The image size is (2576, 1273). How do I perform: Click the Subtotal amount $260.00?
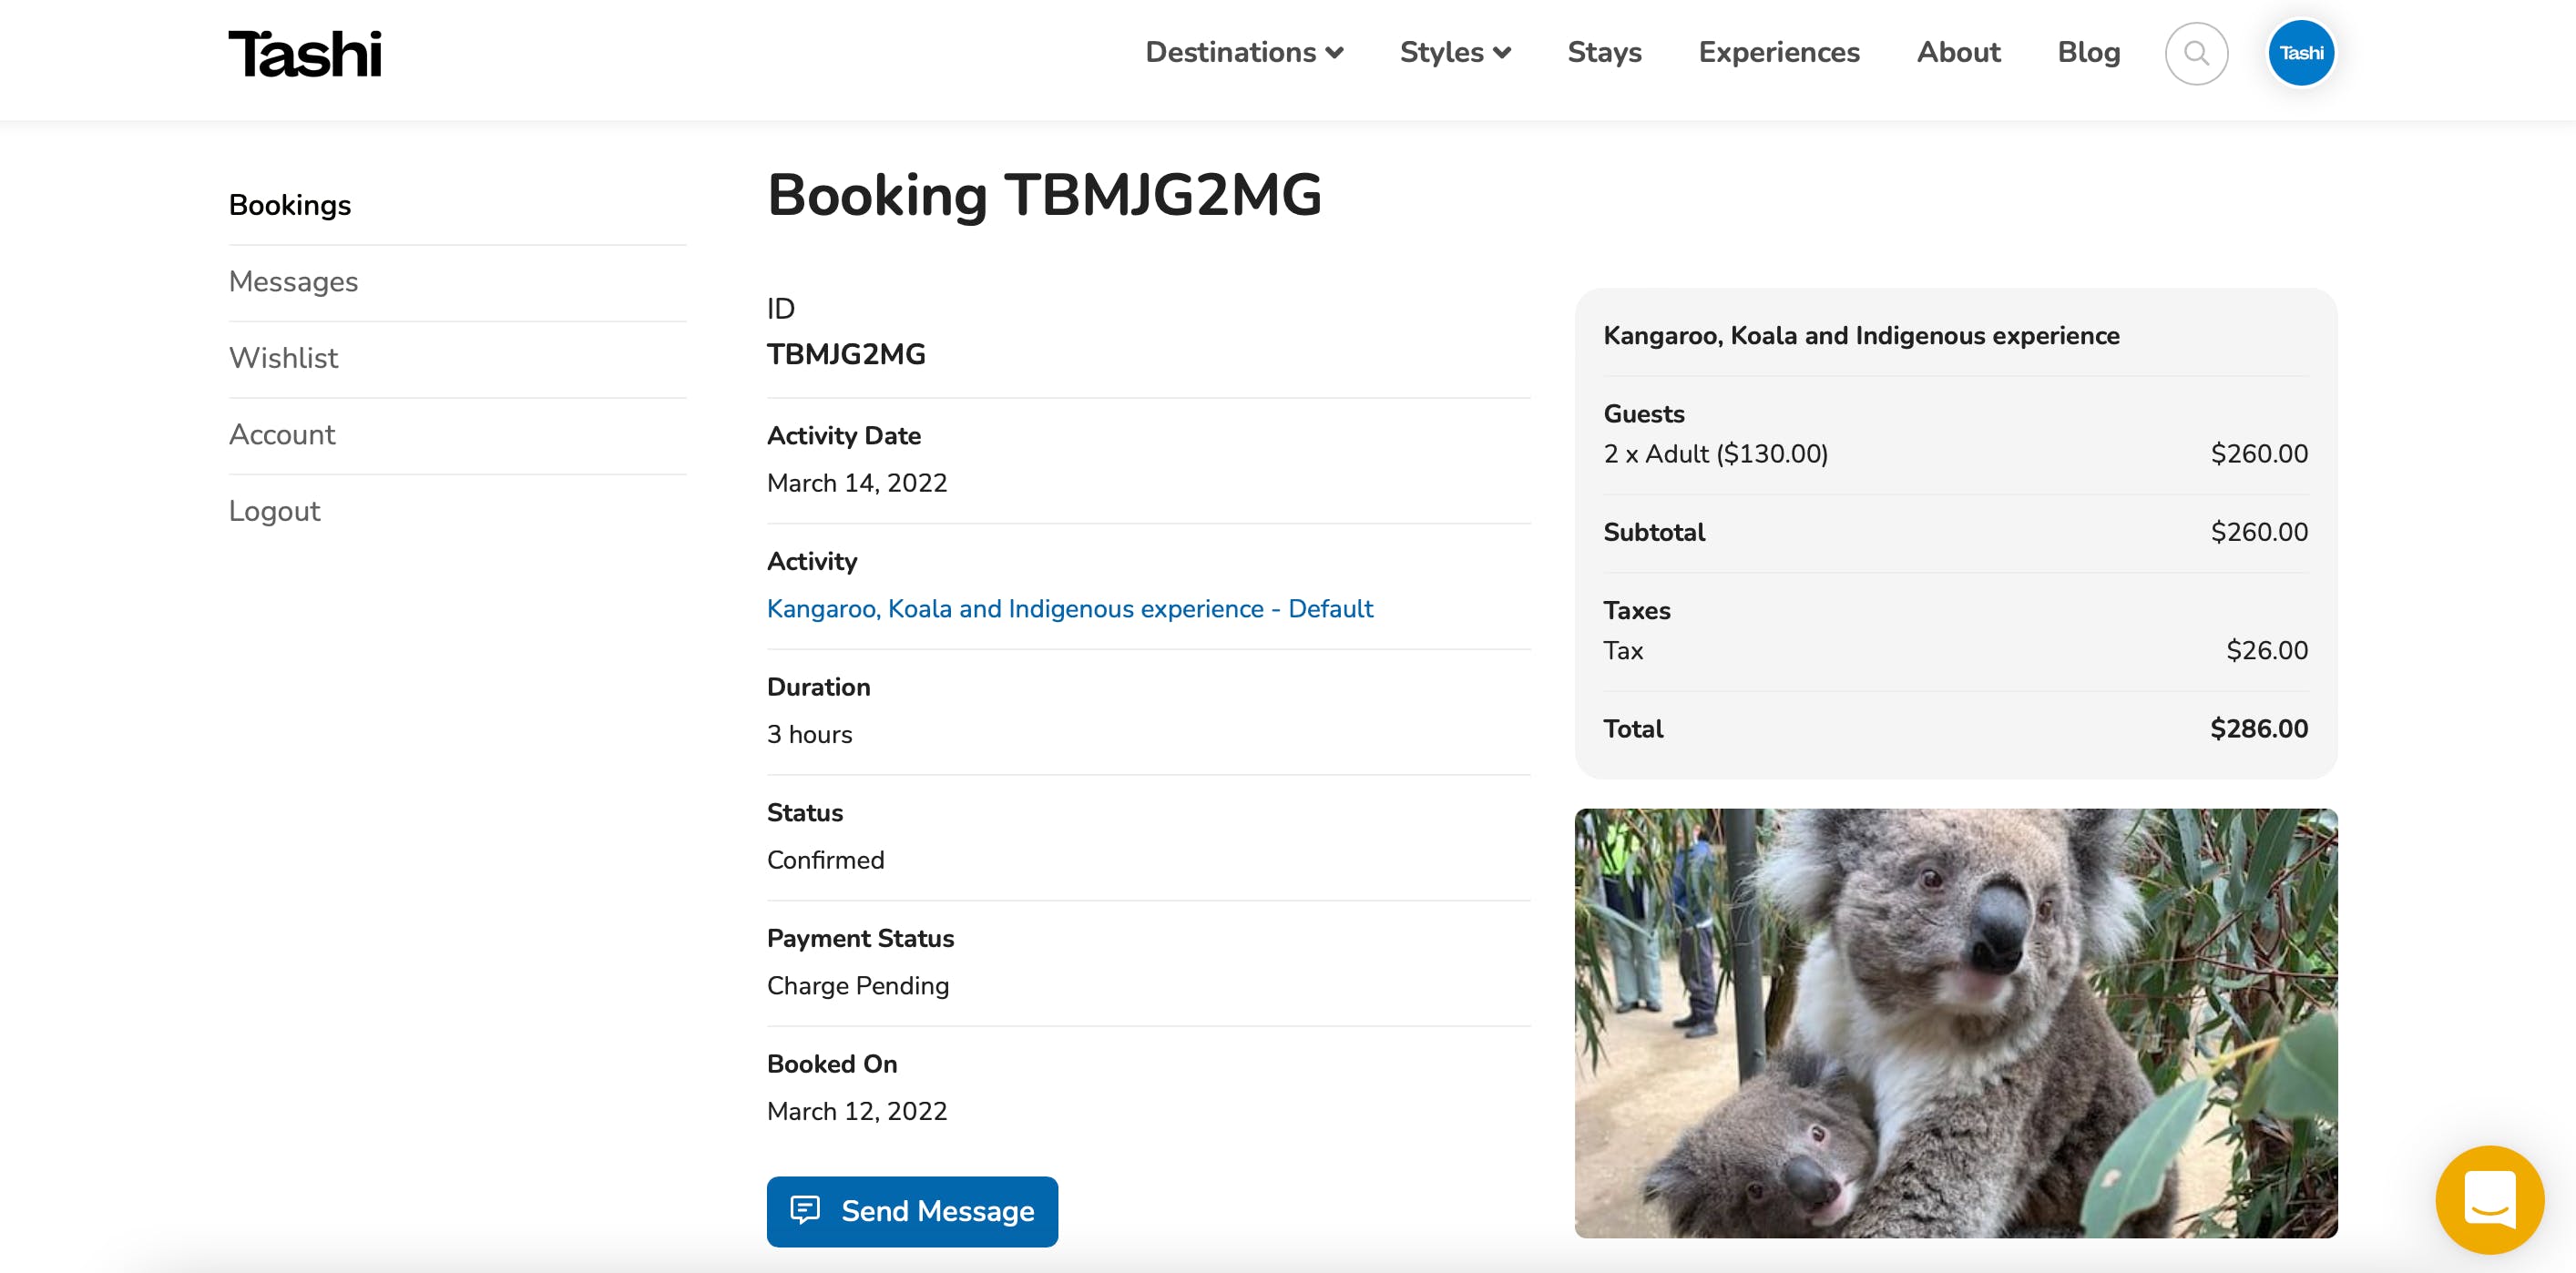point(2259,532)
